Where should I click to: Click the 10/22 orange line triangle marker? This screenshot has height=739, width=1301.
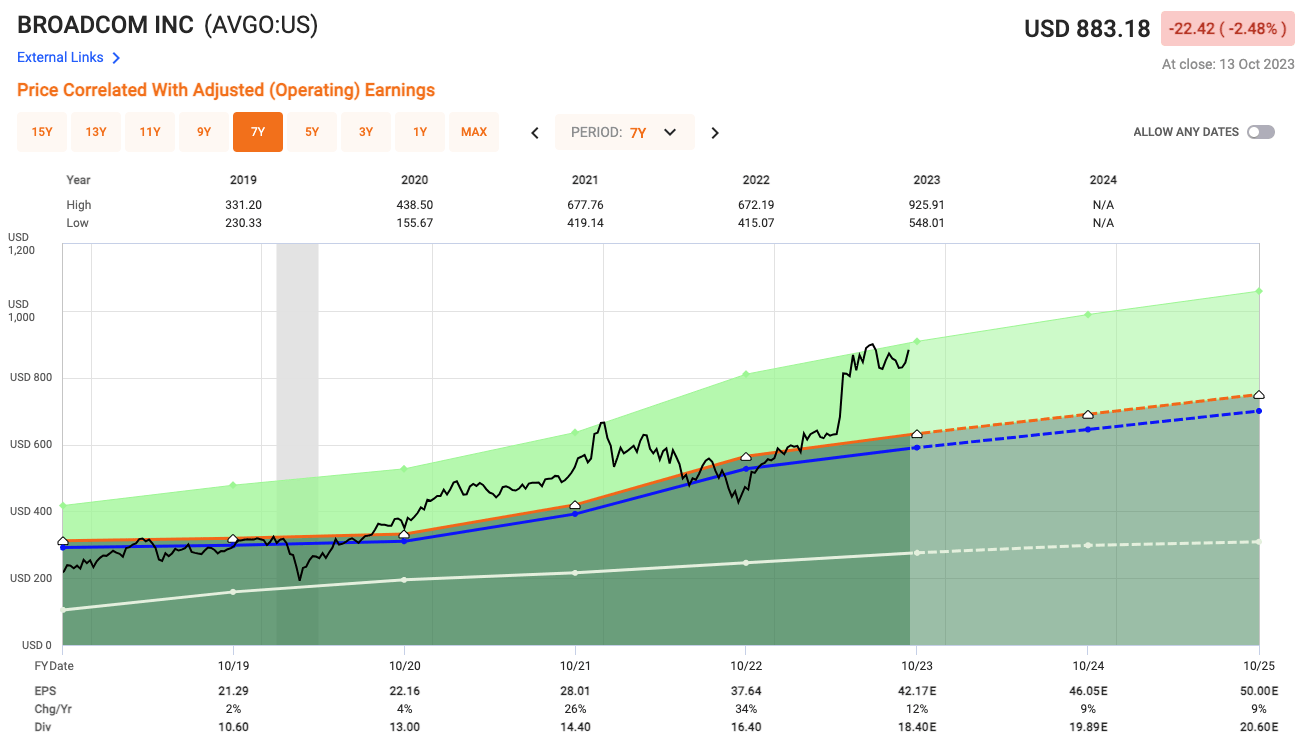coord(746,457)
